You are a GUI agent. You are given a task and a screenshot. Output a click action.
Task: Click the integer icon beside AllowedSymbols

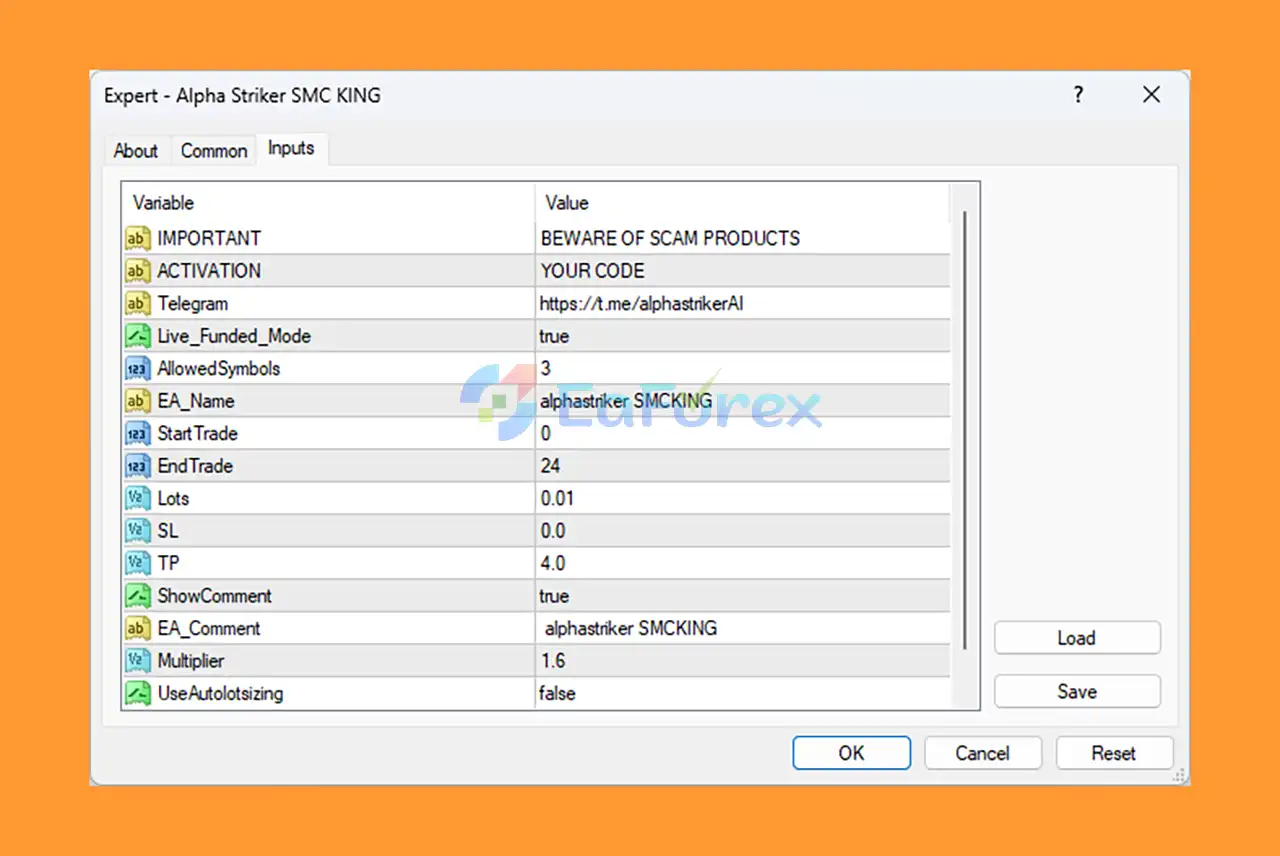point(136,368)
